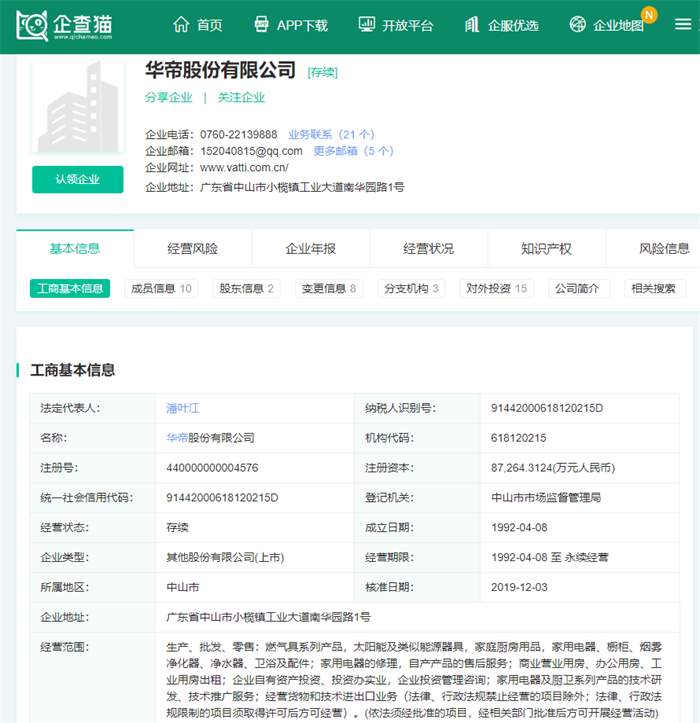Click the company placeholder building image
Viewport: 700px width, 723px height.
point(77,107)
